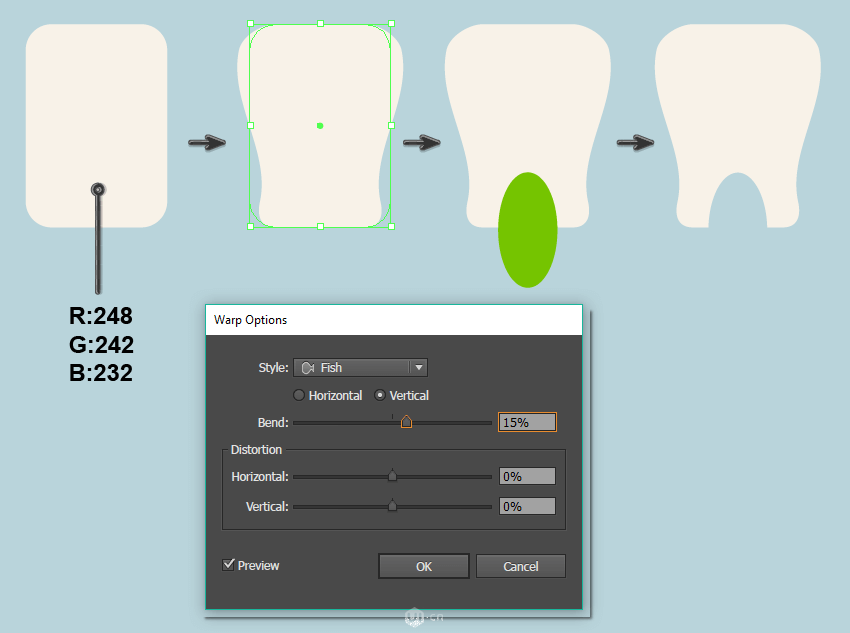Viewport: 850px width, 633px height.
Task: Click the green center point of selected shape
Action: click(x=320, y=126)
